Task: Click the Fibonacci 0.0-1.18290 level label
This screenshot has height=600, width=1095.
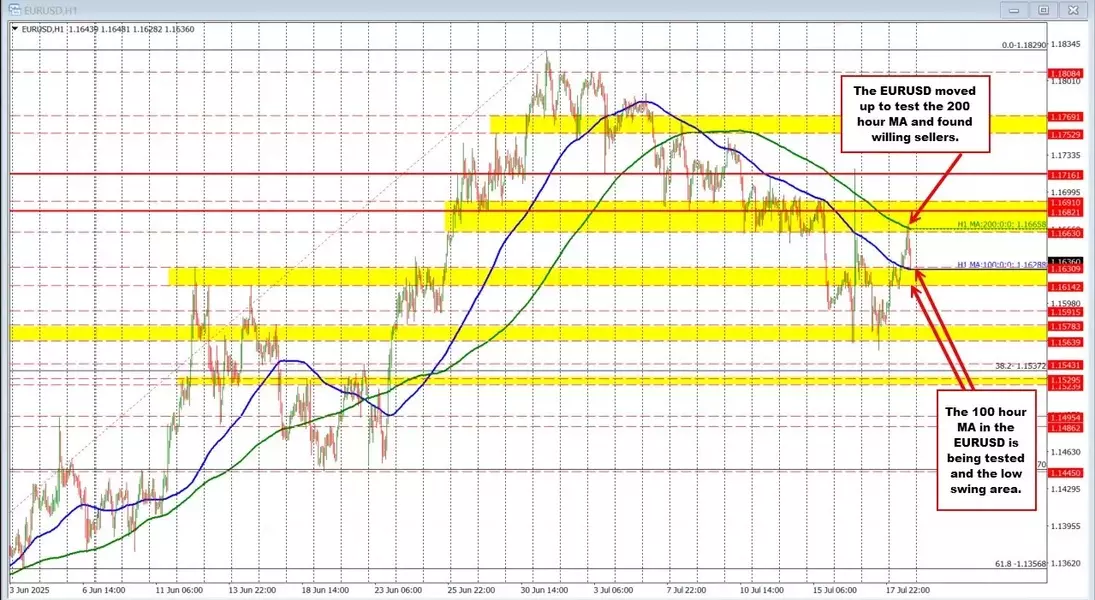Action: point(1024,45)
